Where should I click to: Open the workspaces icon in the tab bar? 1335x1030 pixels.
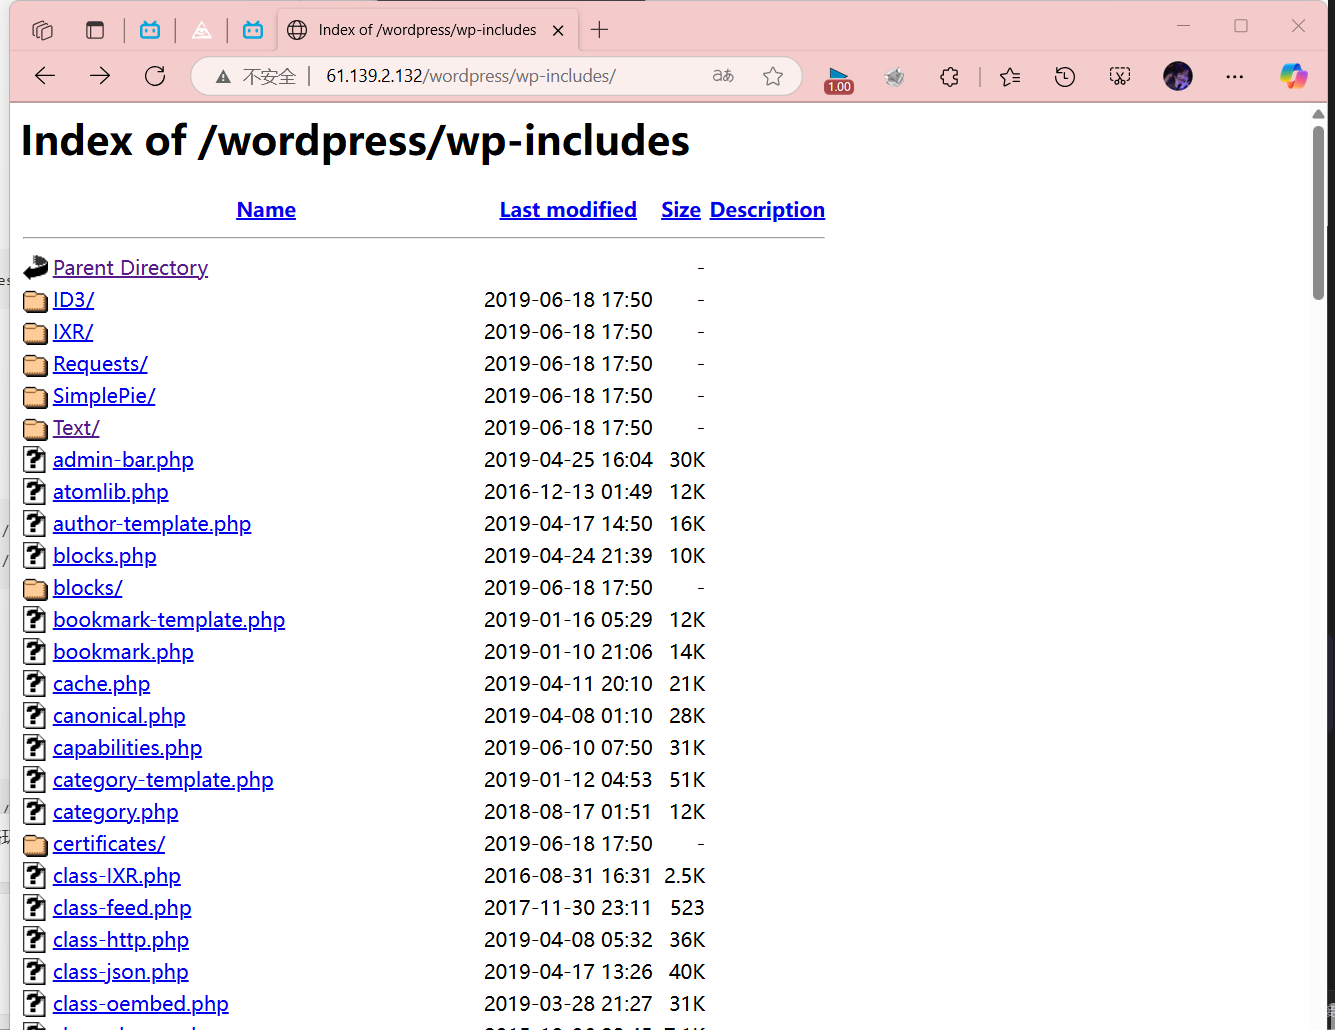(42, 30)
